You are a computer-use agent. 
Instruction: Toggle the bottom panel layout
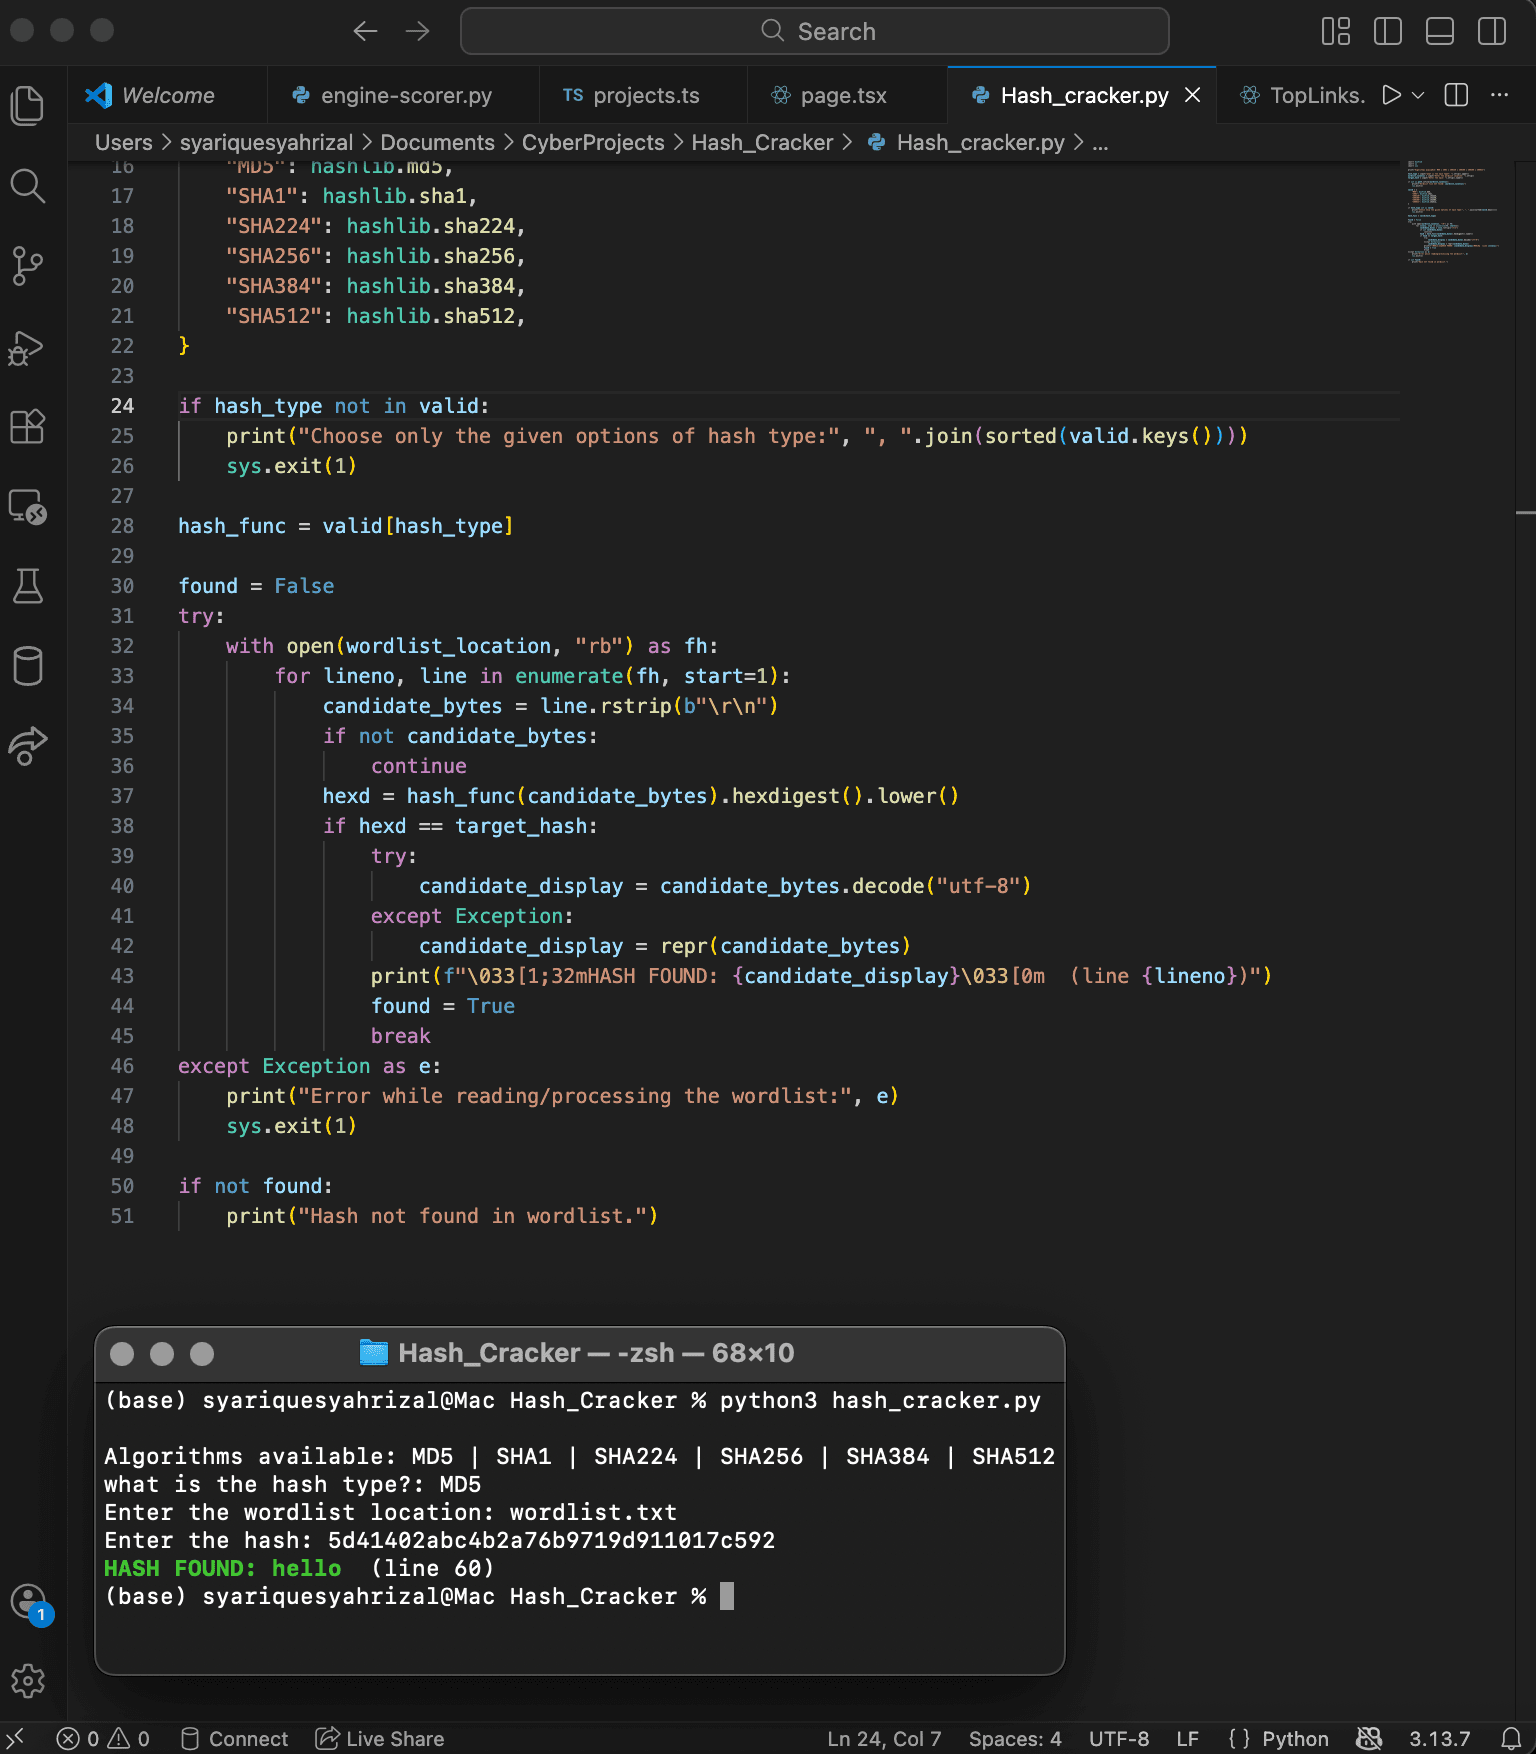tap(1440, 31)
